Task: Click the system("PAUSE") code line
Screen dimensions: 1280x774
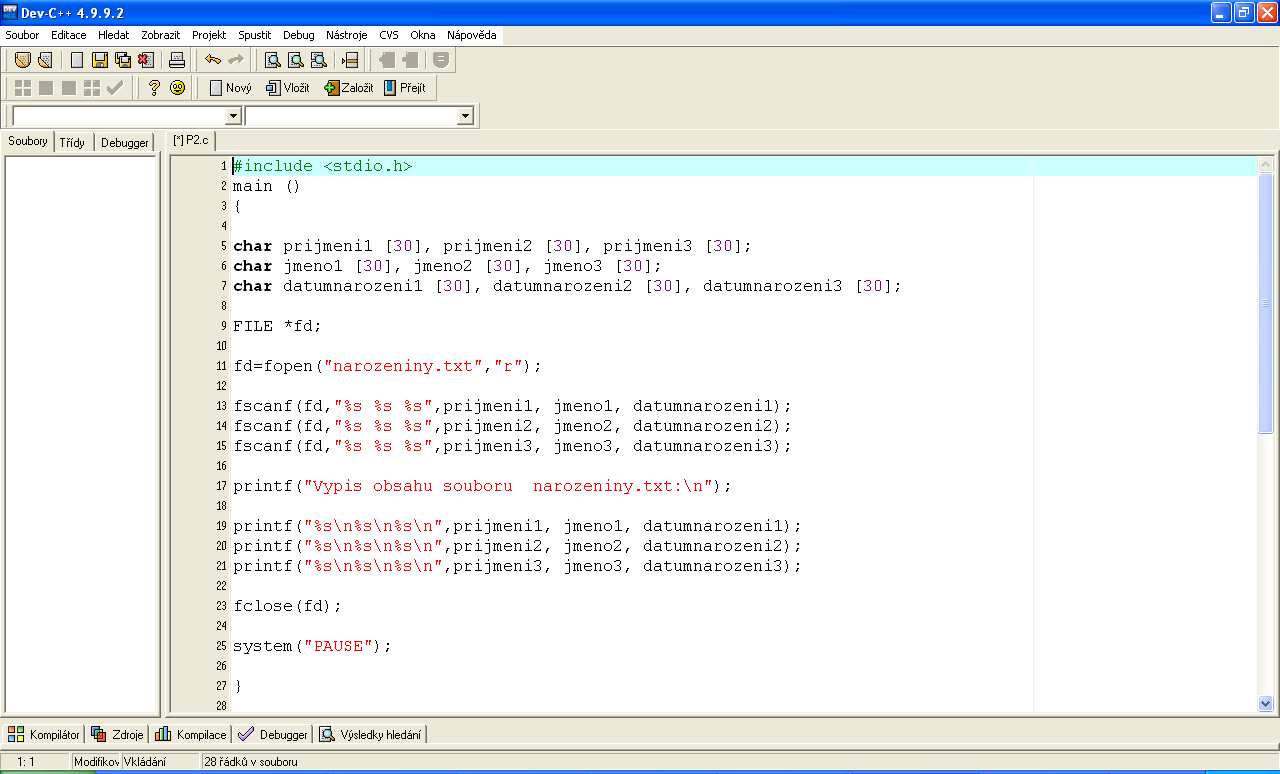Action: coord(312,646)
